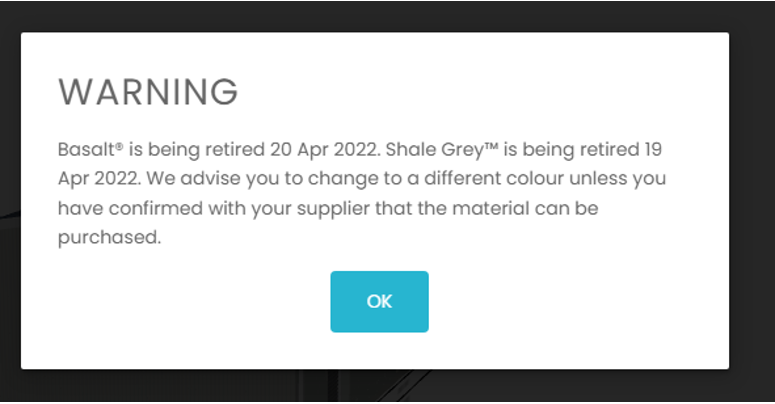Click dark backdrop right of the dialog
This screenshot has height=404, width=775.
(x=752, y=200)
